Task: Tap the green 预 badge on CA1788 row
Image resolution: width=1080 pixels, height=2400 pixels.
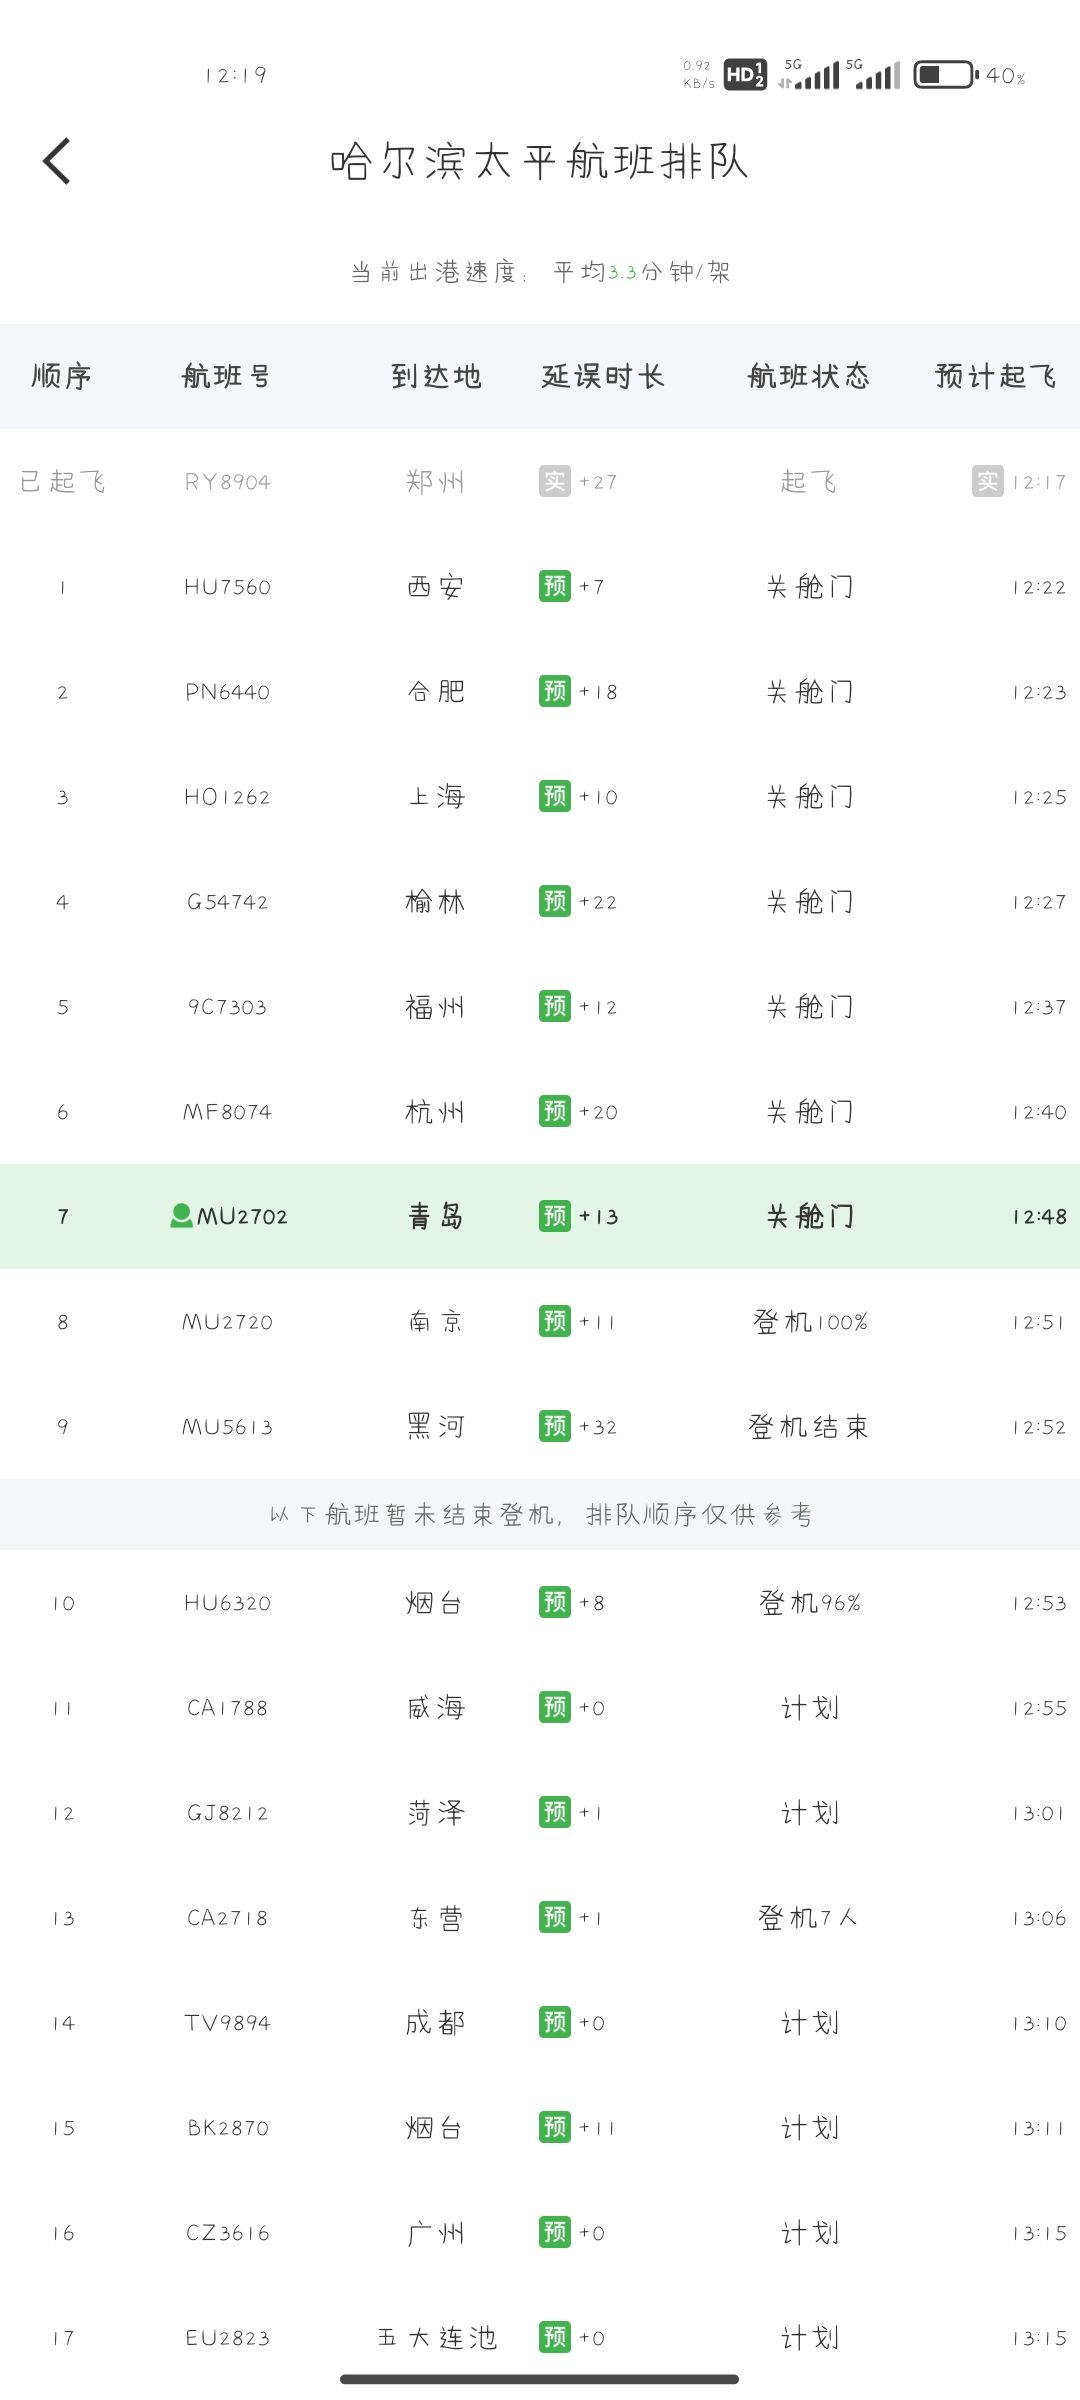Action: tap(555, 1707)
